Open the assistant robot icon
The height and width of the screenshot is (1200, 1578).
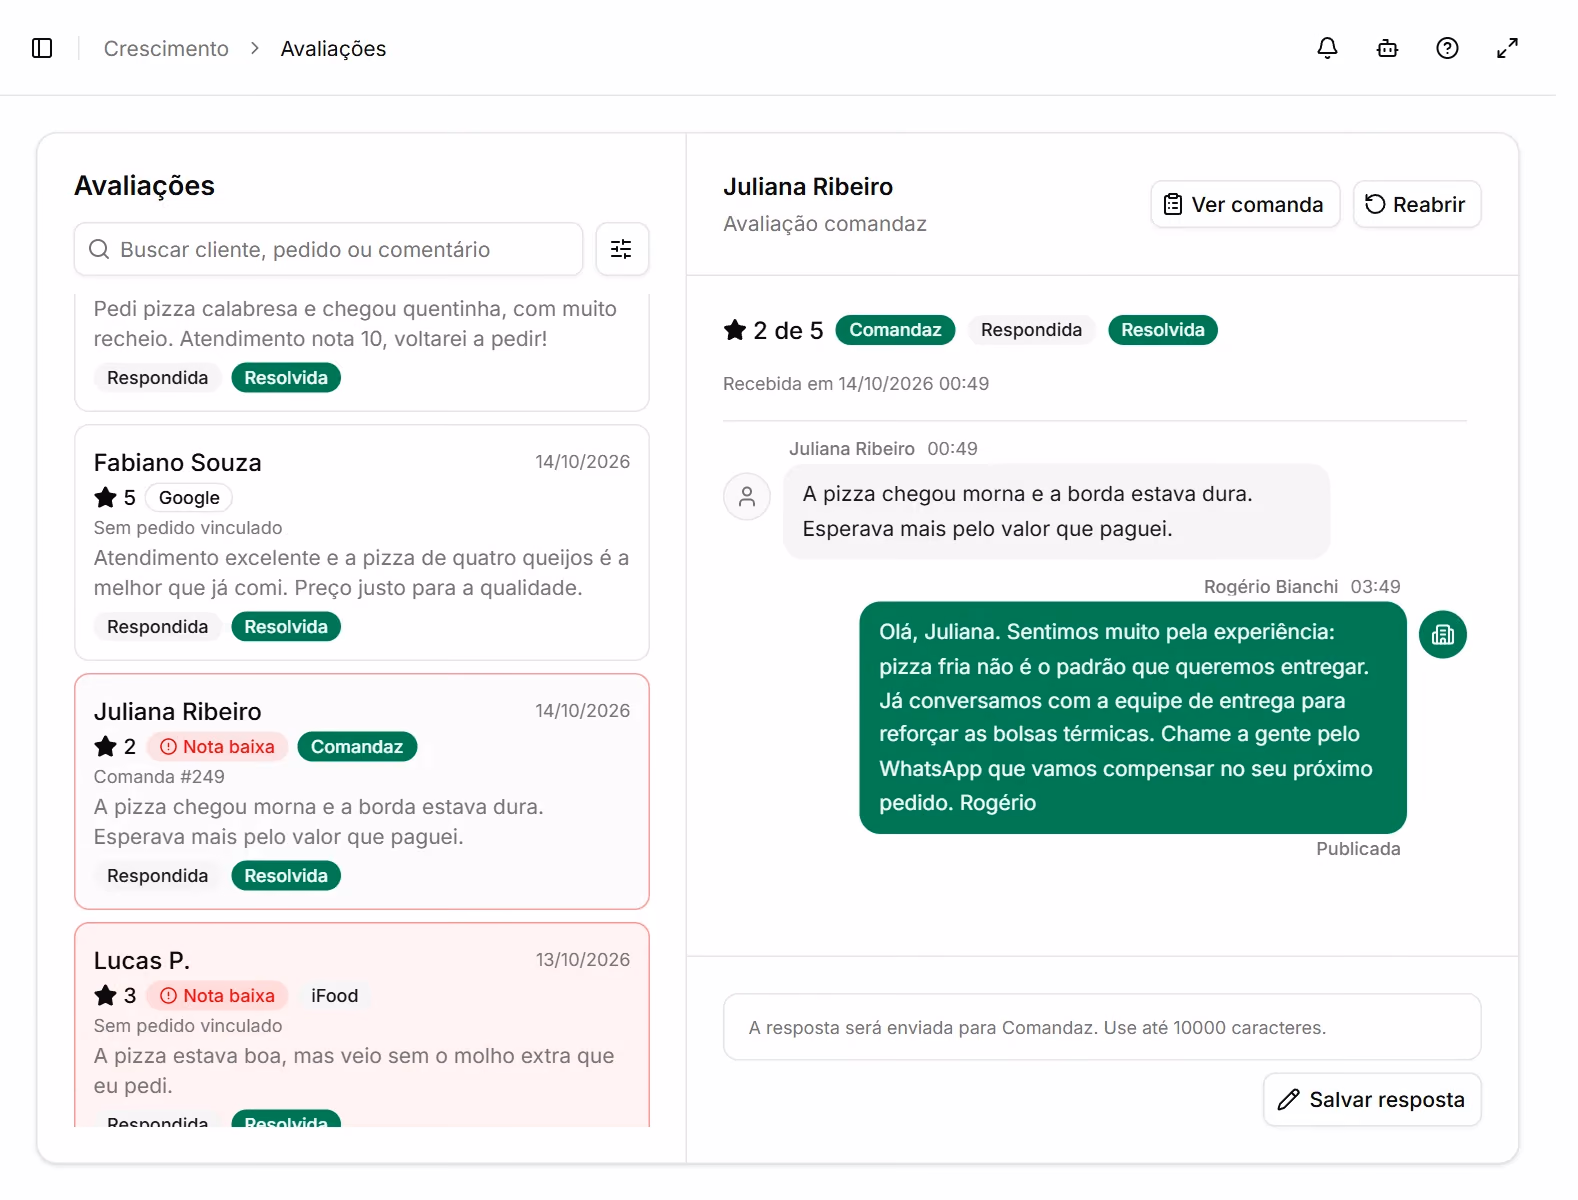coord(1387,48)
